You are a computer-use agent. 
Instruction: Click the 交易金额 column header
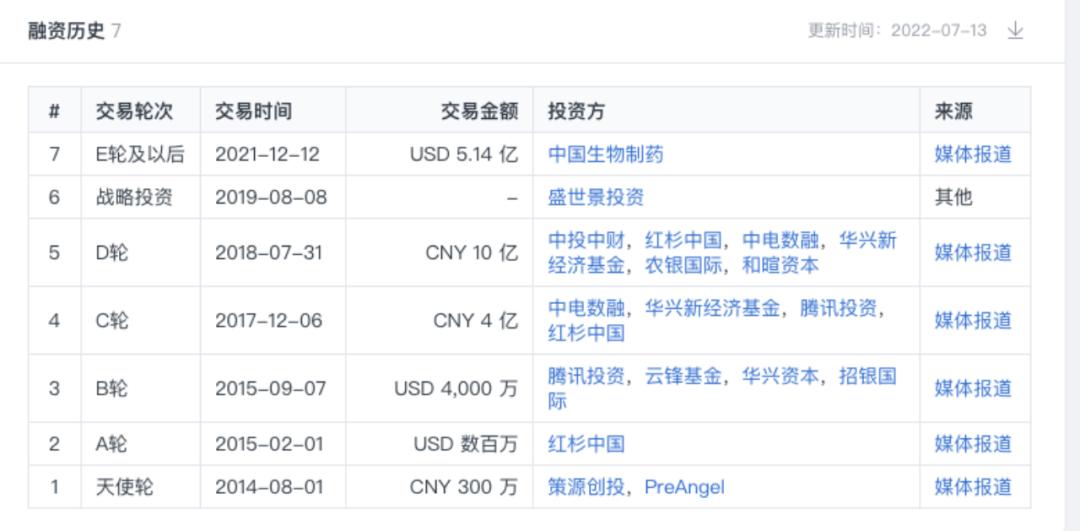479,111
